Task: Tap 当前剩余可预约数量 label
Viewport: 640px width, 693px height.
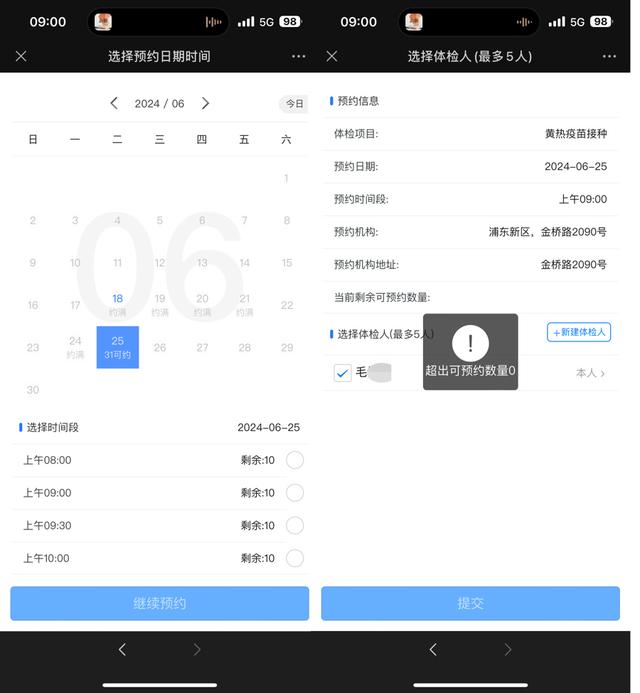Action: (x=382, y=297)
